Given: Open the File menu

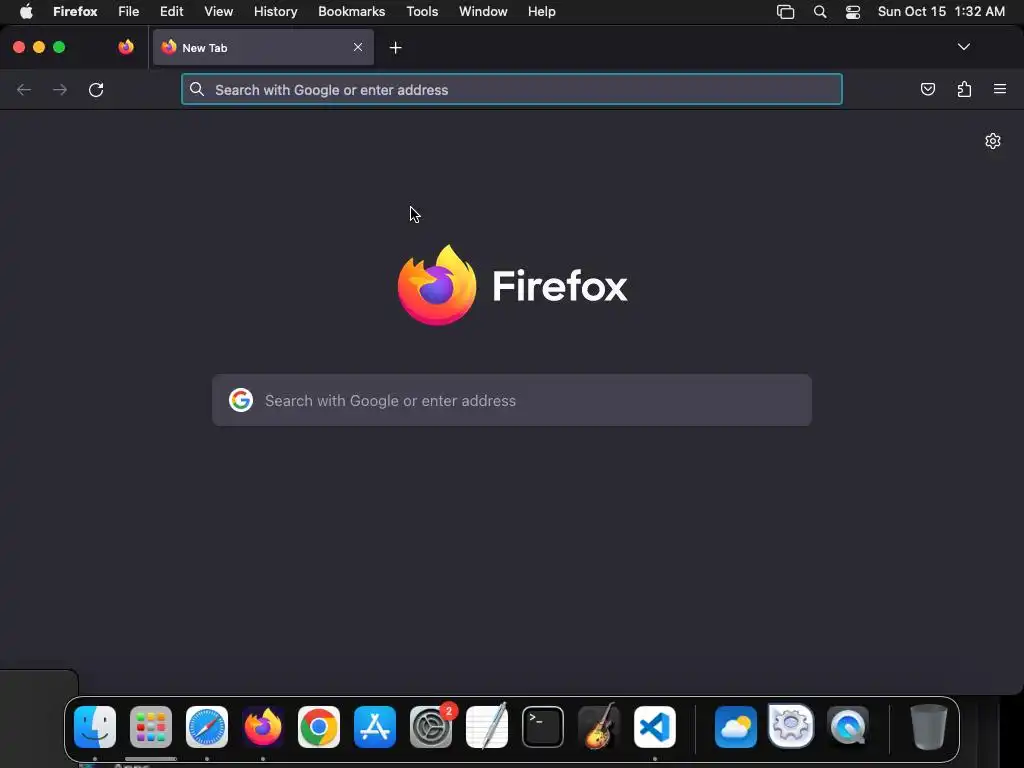Looking at the screenshot, I should (x=129, y=12).
